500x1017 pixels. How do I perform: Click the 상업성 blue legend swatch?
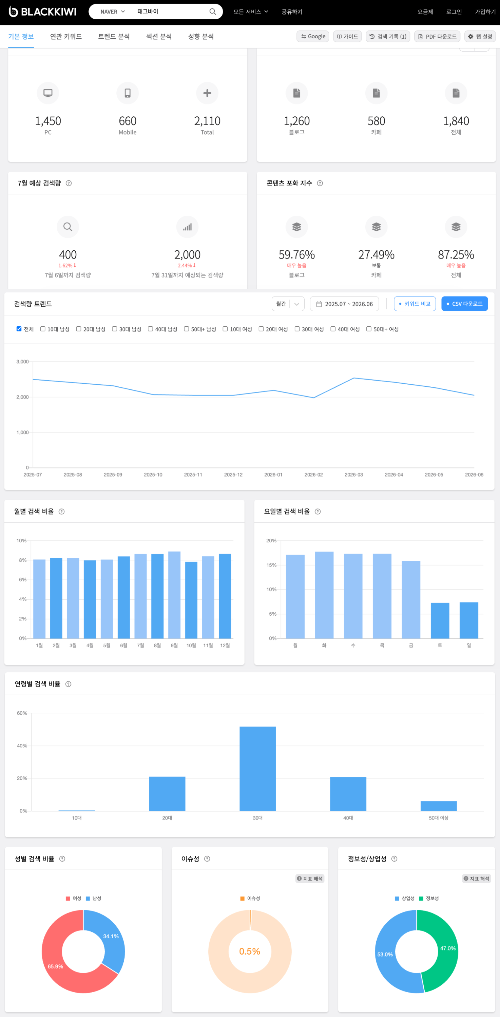(x=397, y=898)
